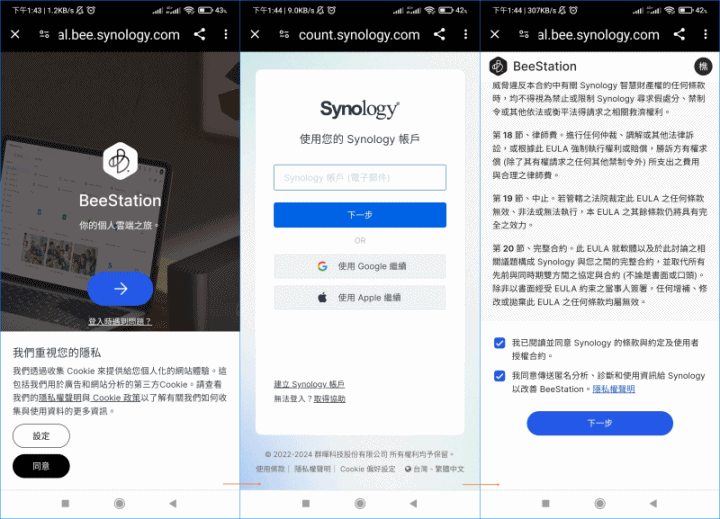Open the round user avatar in BeeStation header
720x519 pixels.
click(703, 67)
